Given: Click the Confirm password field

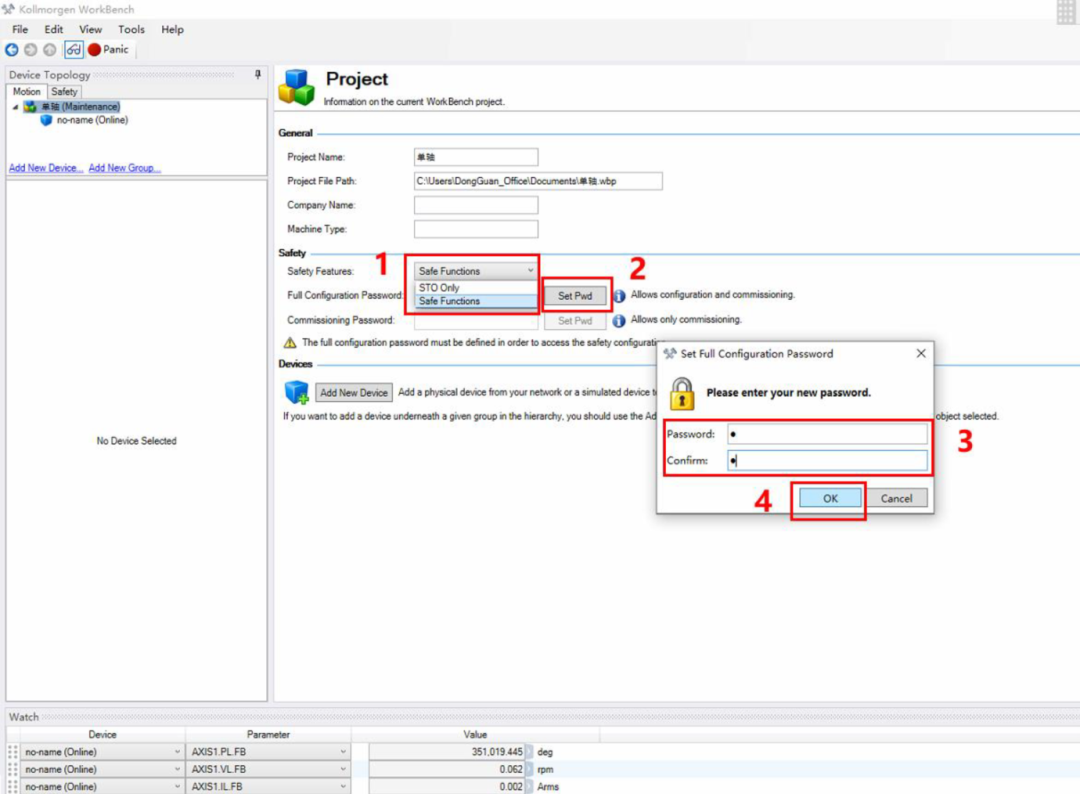Looking at the screenshot, I should click(x=827, y=460).
